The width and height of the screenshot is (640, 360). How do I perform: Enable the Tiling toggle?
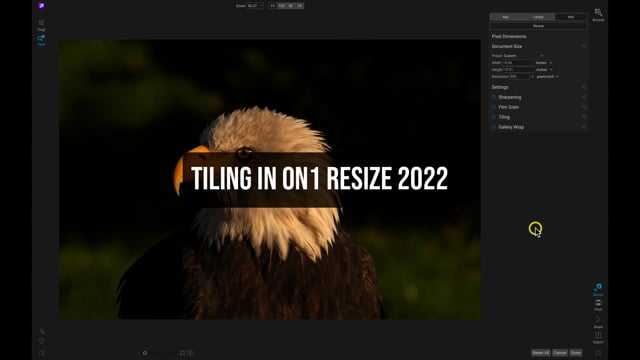click(493, 117)
